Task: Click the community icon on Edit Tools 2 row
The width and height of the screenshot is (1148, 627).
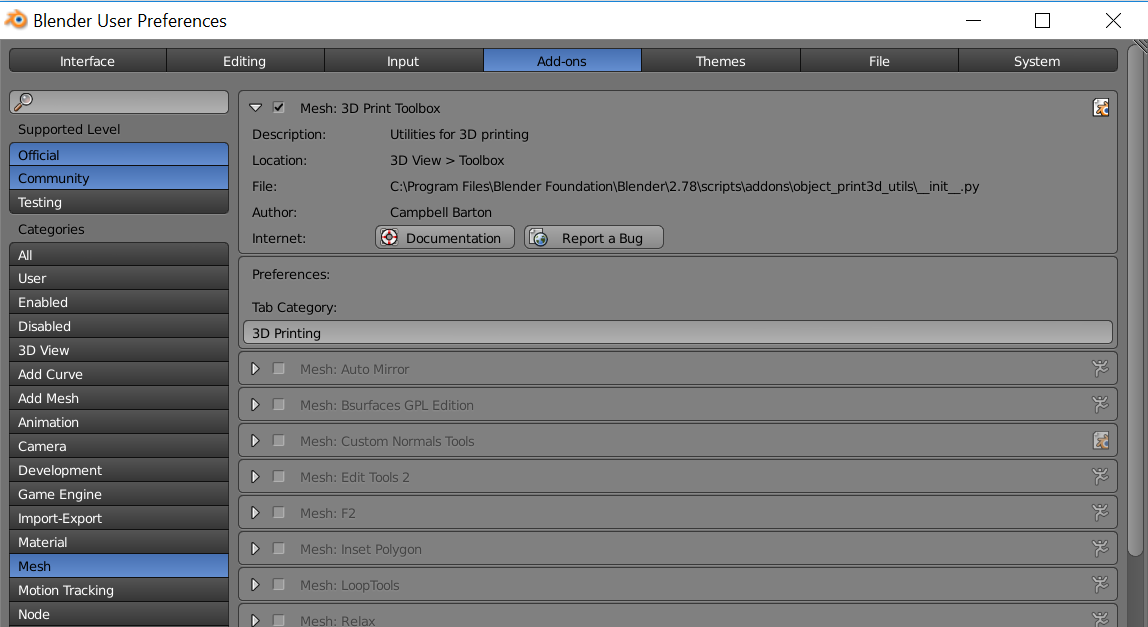Action: pyautogui.click(x=1100, y=476)
